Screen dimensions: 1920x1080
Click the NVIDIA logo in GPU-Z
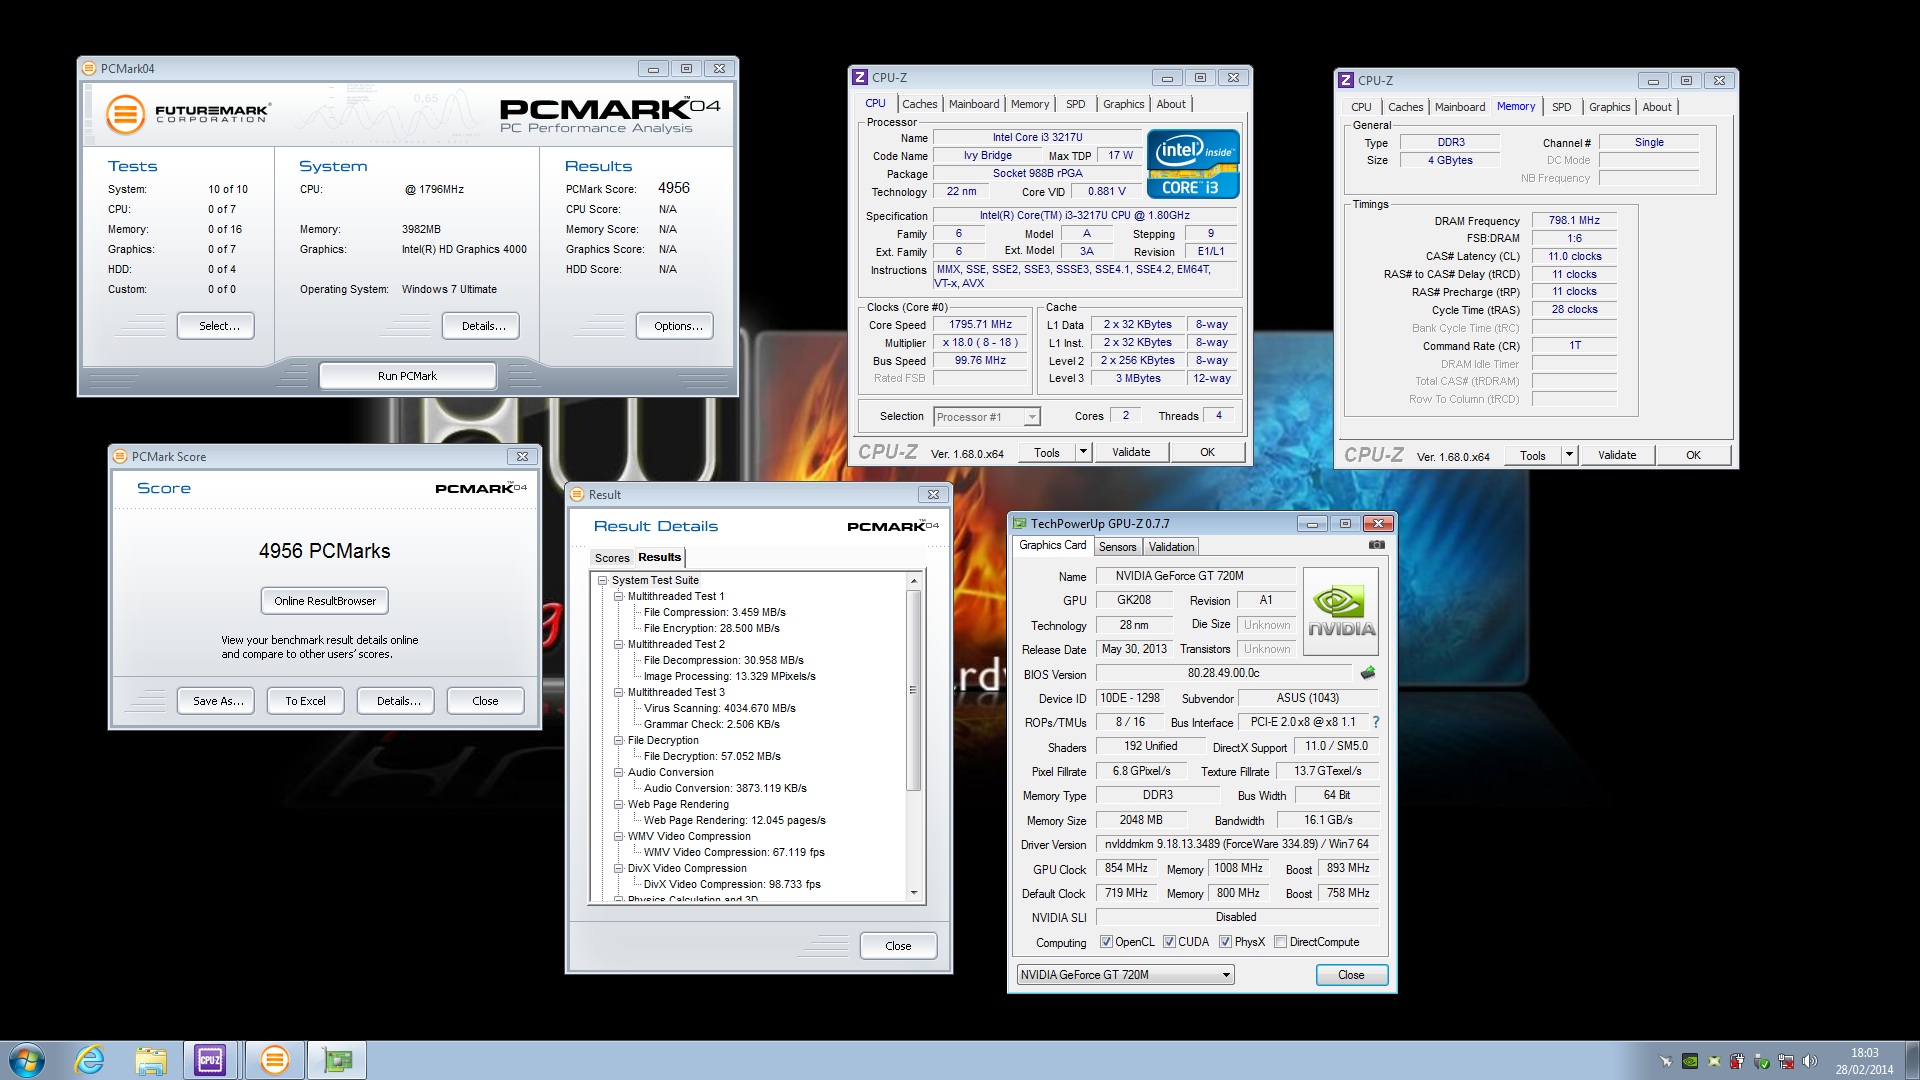coord(1341,612)
